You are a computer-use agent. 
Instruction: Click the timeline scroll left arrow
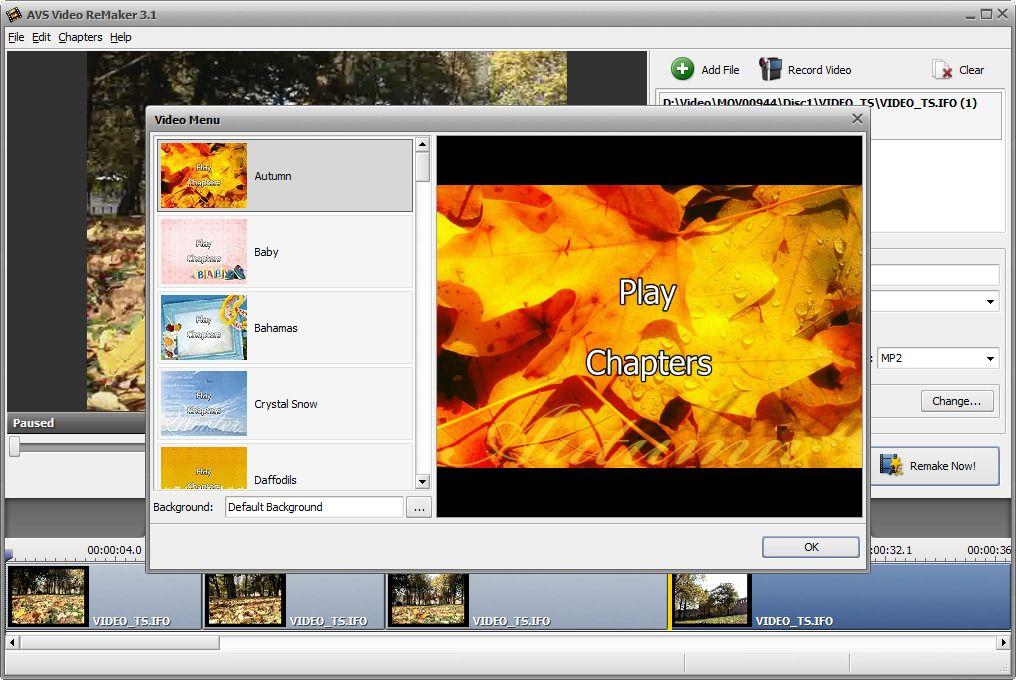coord(12,642)
